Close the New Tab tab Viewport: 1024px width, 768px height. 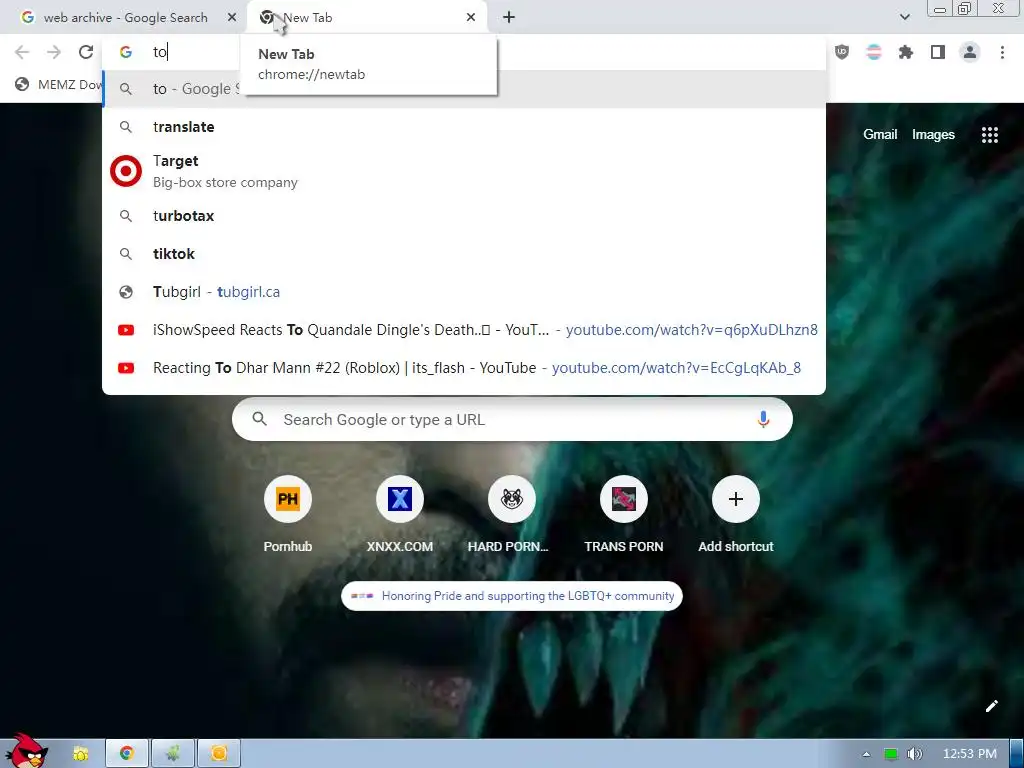coord(471,18)
